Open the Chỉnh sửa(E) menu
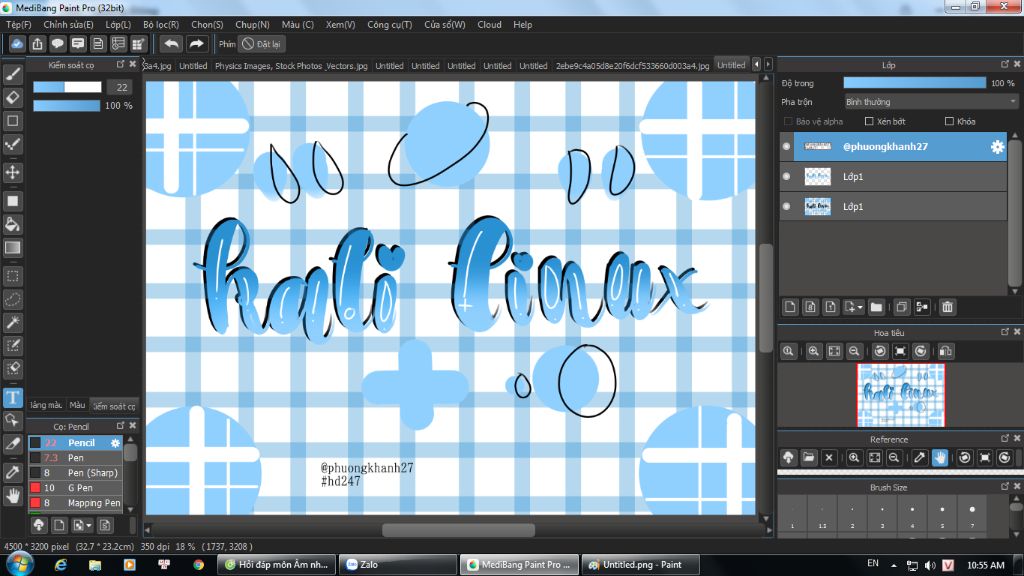 point(68,25)
